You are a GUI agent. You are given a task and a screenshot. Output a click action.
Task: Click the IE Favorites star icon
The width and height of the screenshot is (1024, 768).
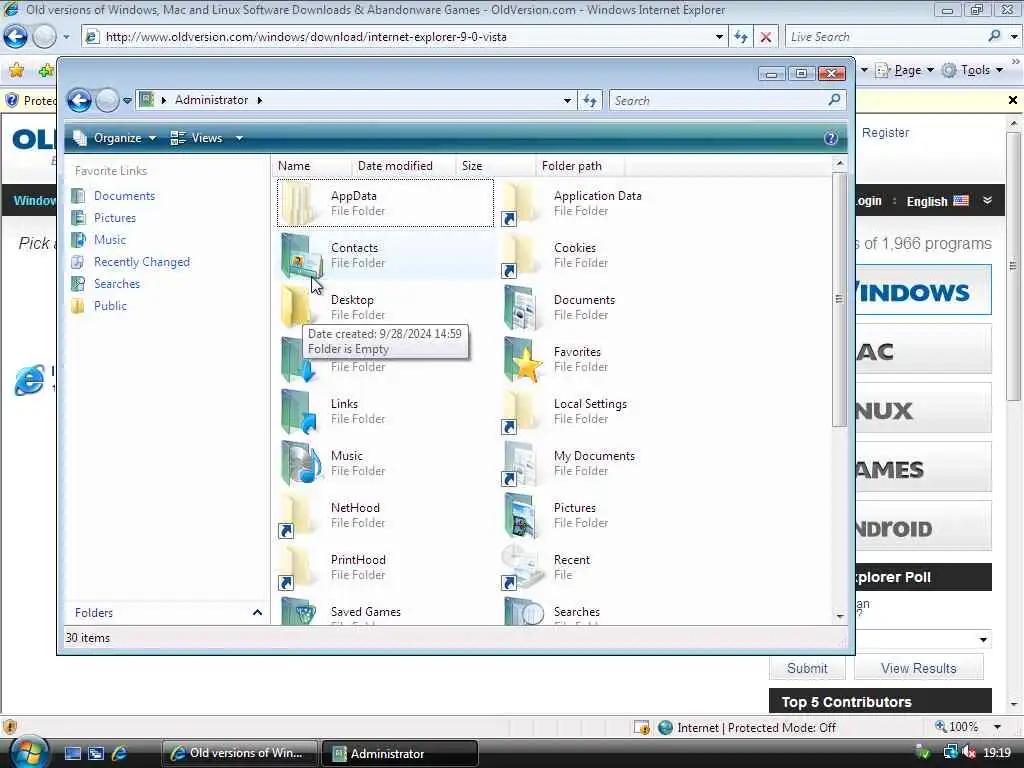[16, 70]
